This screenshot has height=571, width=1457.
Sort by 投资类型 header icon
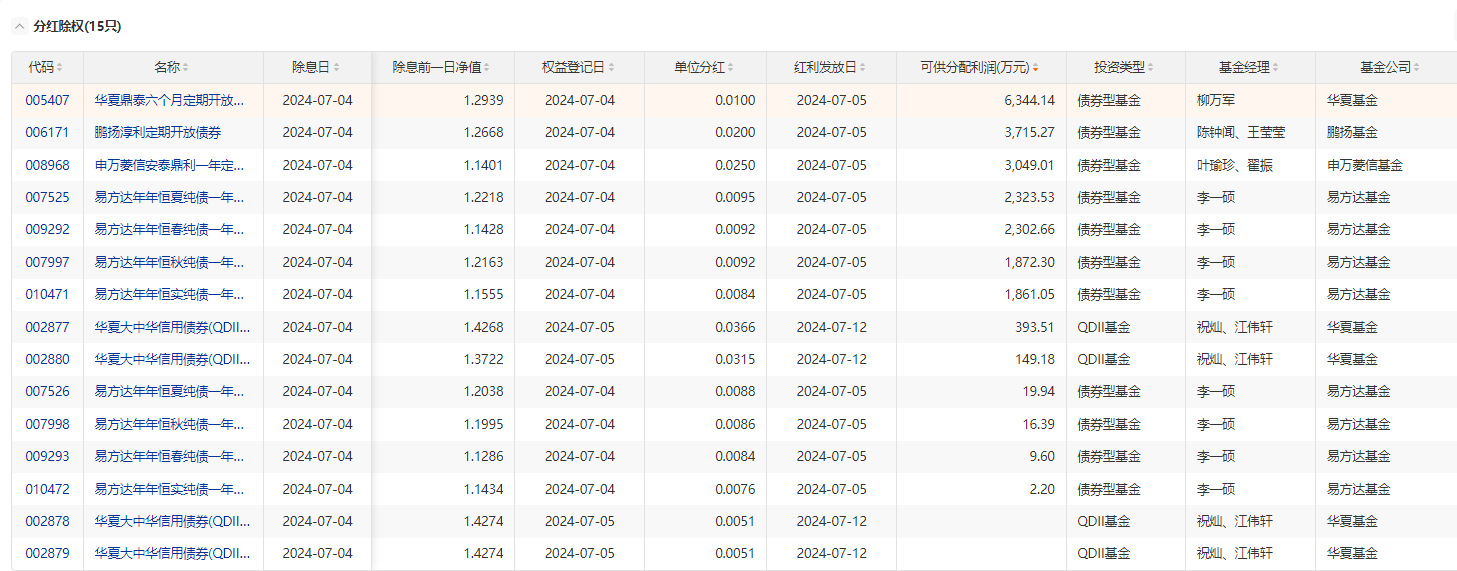pos(1150,68)
